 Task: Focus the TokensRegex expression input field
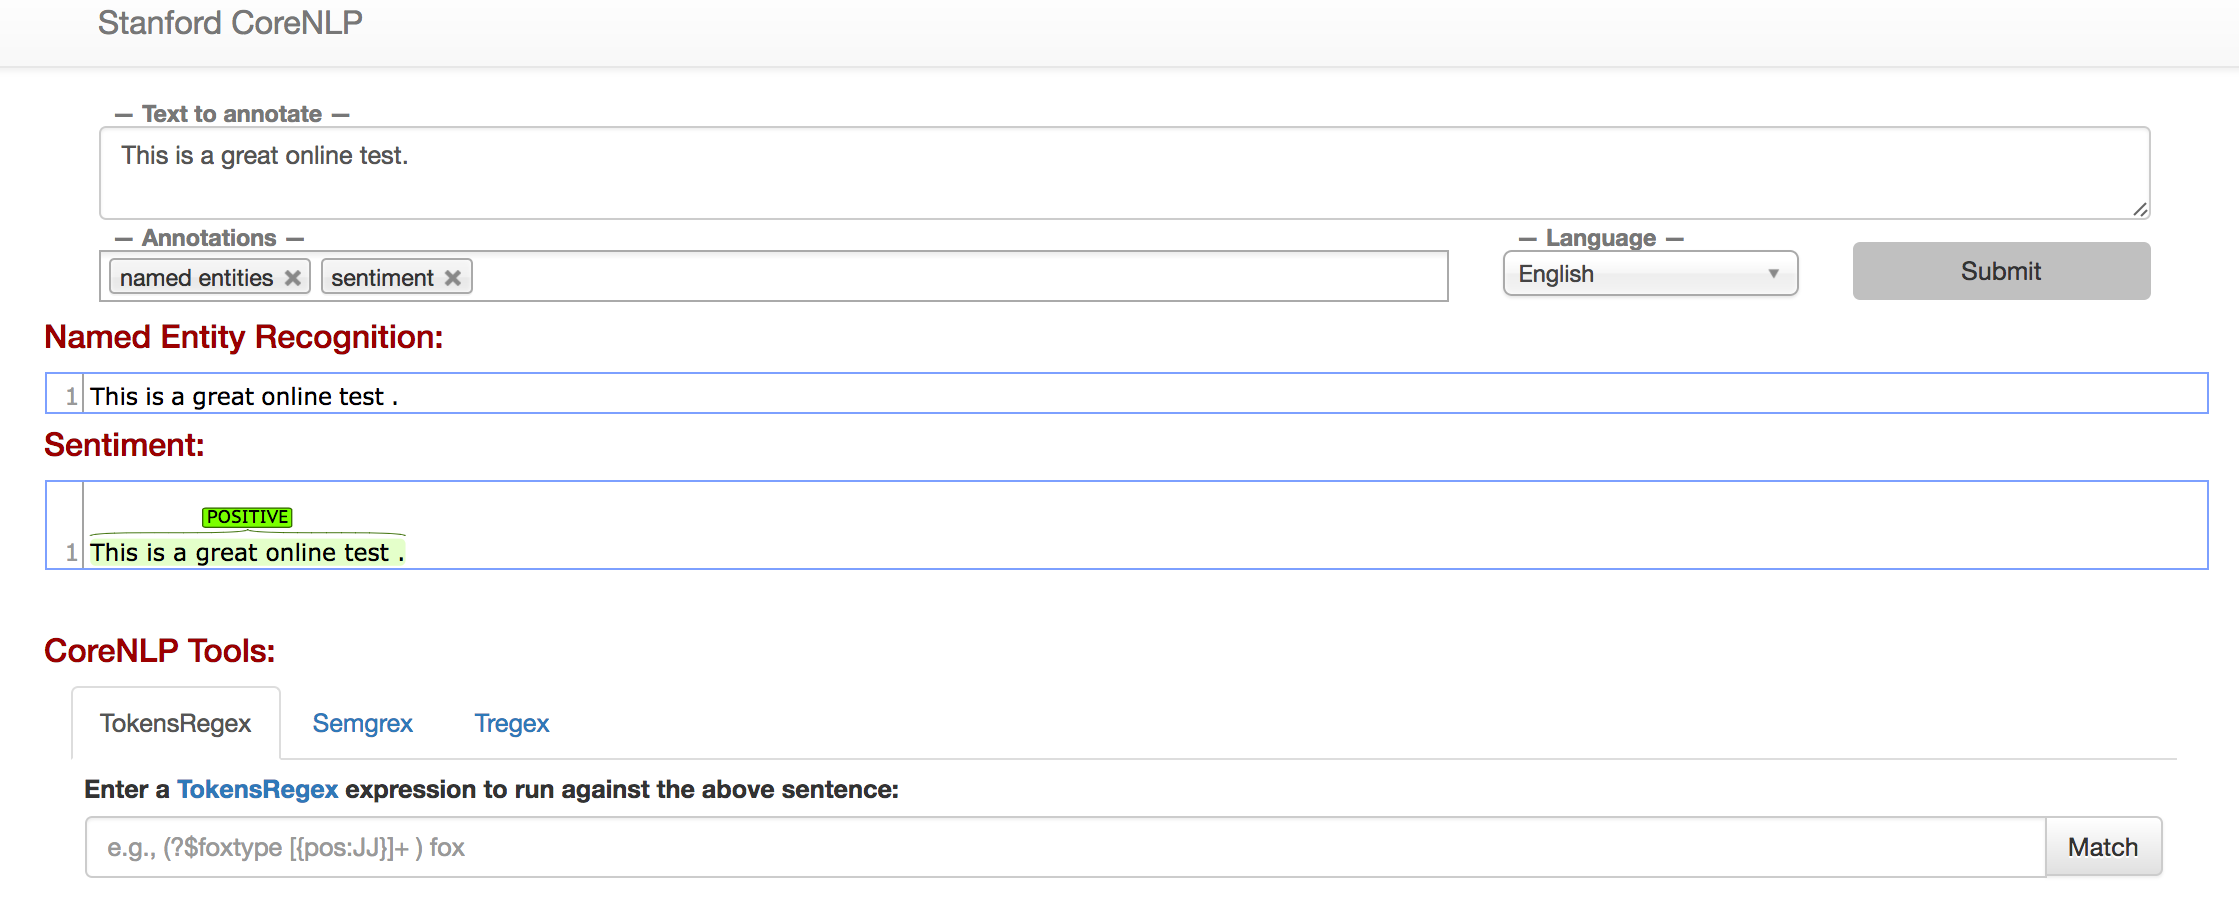tap(1066, 847)
